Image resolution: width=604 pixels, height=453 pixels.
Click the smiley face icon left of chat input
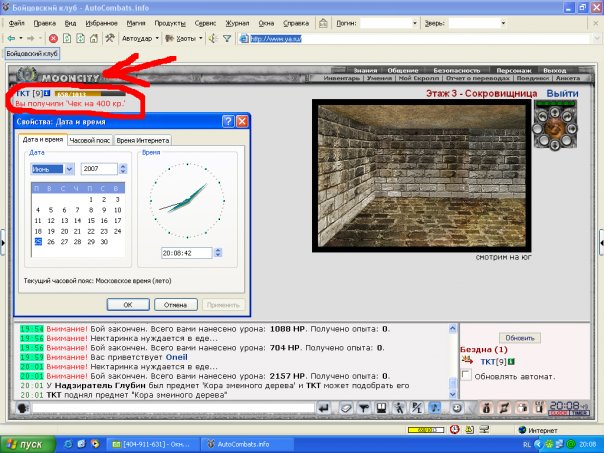pyautogui.click(x=23, y=408)
